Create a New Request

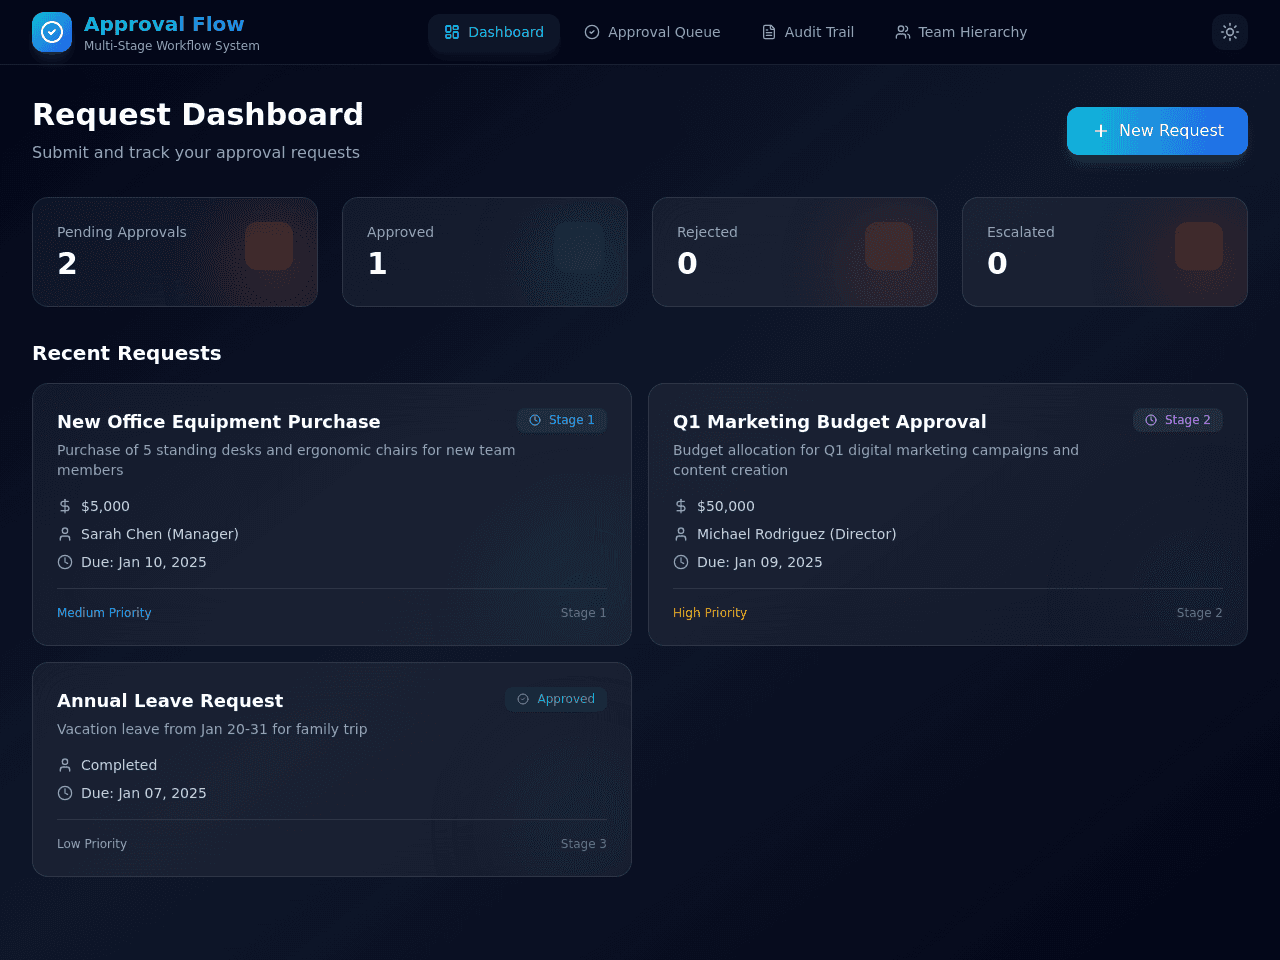(x=1157, y=131)
